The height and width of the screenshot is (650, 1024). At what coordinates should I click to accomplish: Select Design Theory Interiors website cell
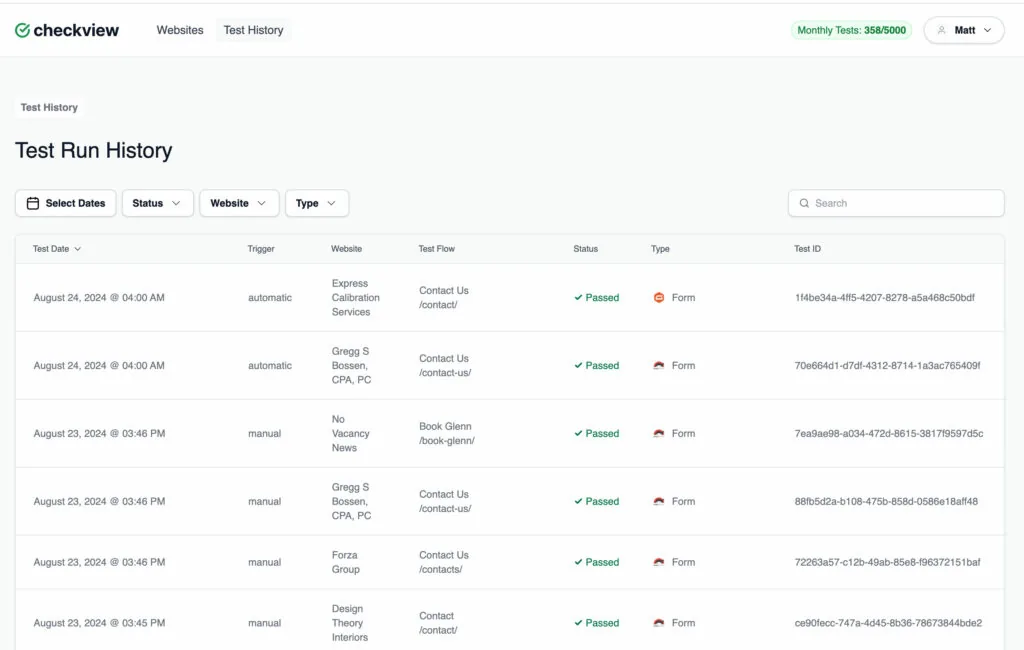pos(349,623)
